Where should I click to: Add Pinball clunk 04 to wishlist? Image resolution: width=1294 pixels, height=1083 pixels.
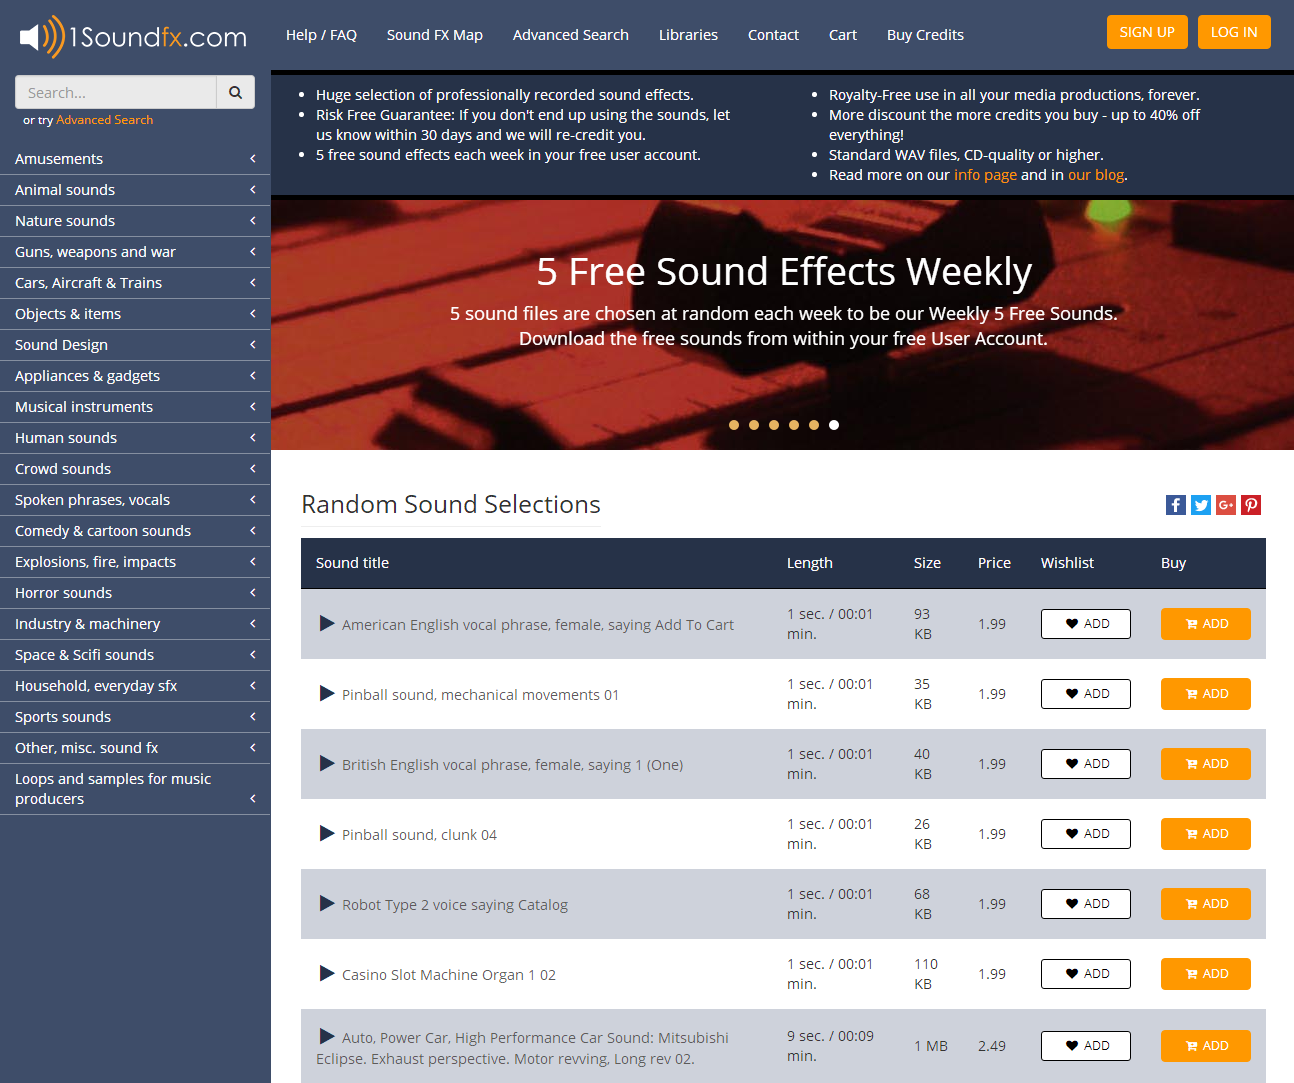pyautogui.click(x=1086, y=834)
